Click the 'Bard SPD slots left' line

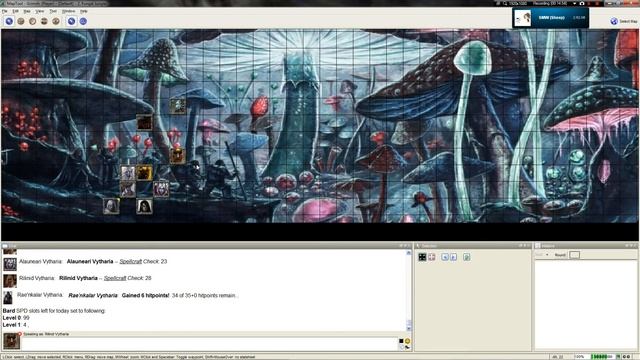[54, 311]
